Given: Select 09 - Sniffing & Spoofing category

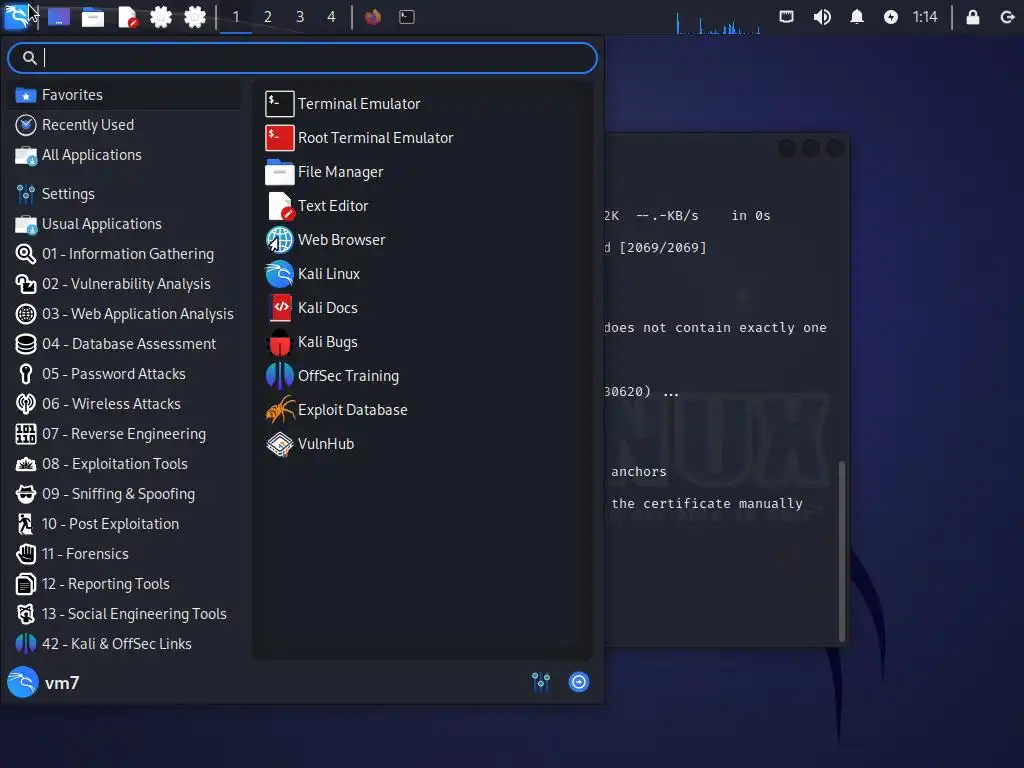Looking at the screenshot, I should coord(125,494).
